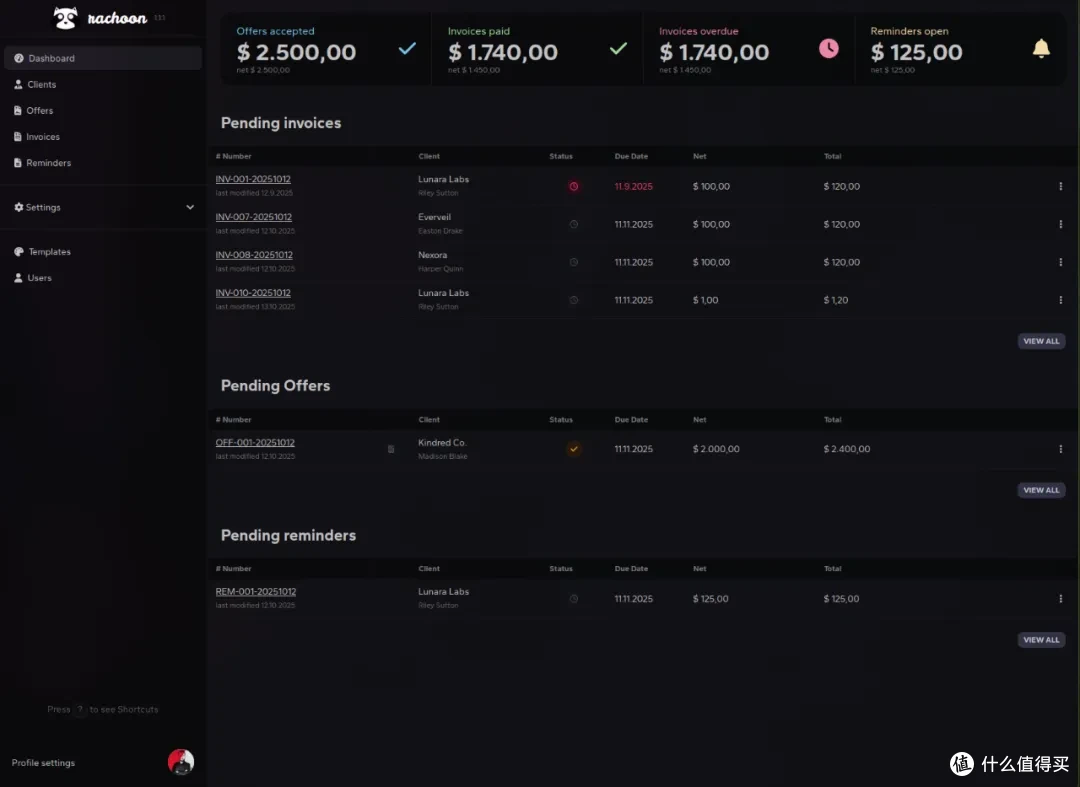This screenshot has height=787, width=1080.
Task: Open invoice INV-007-20251012
Action: tap(253, 217)
